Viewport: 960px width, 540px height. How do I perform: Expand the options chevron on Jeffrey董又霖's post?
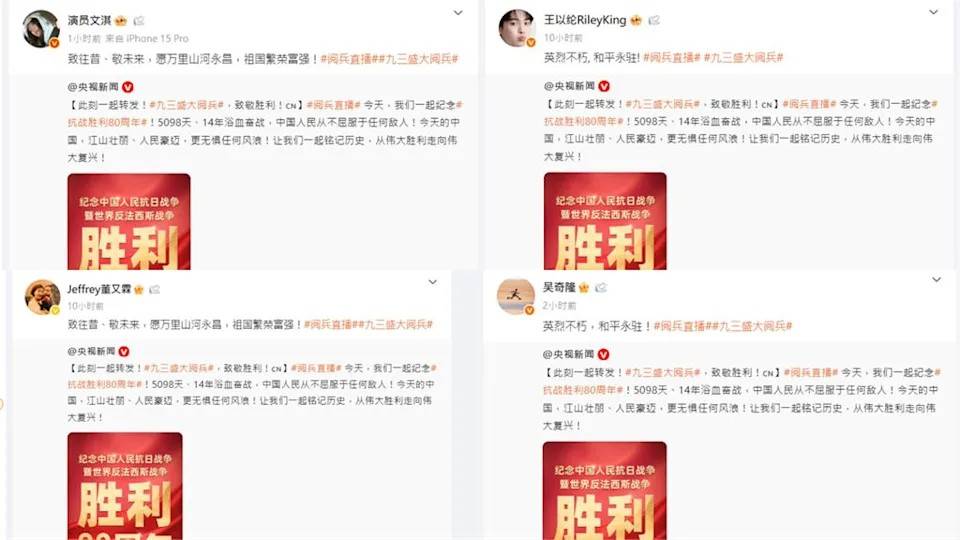[x=432, y=282]
